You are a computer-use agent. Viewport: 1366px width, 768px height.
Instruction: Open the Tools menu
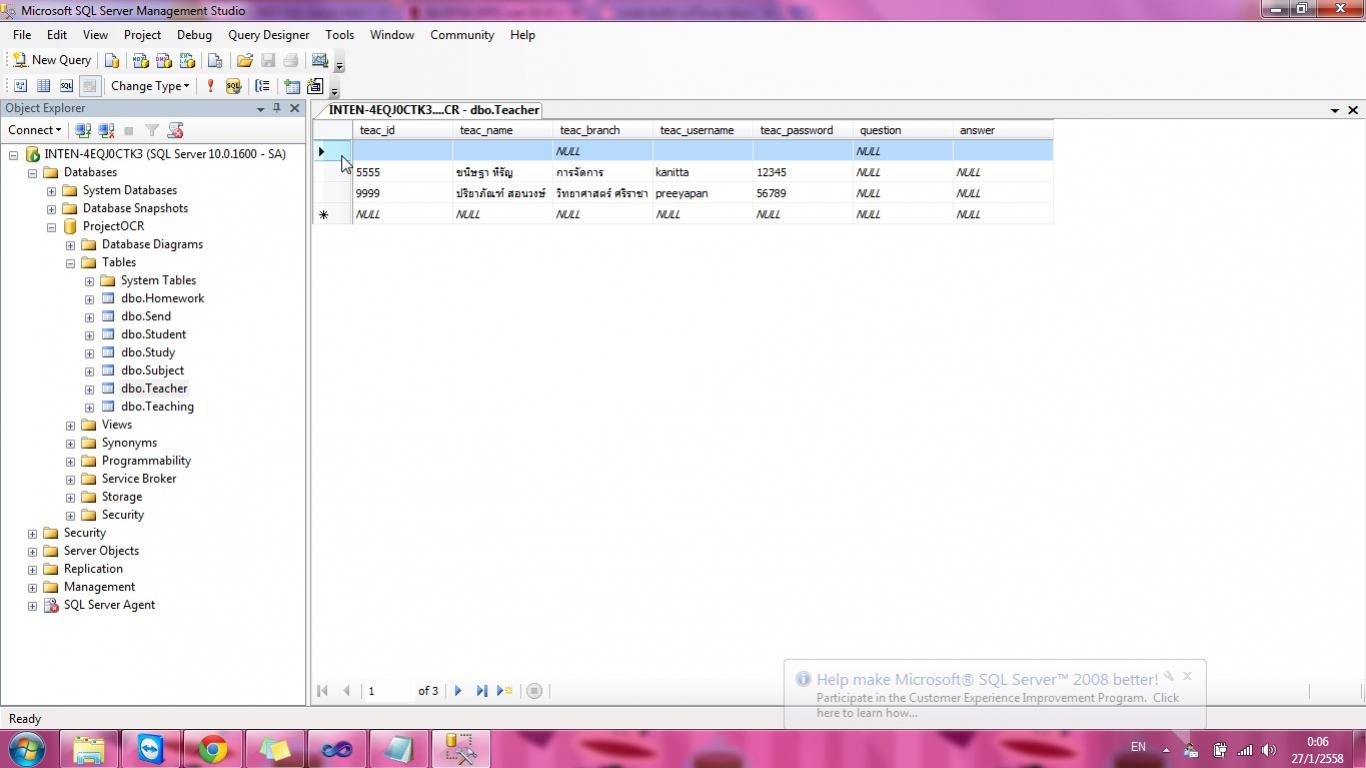pos(339,34)
